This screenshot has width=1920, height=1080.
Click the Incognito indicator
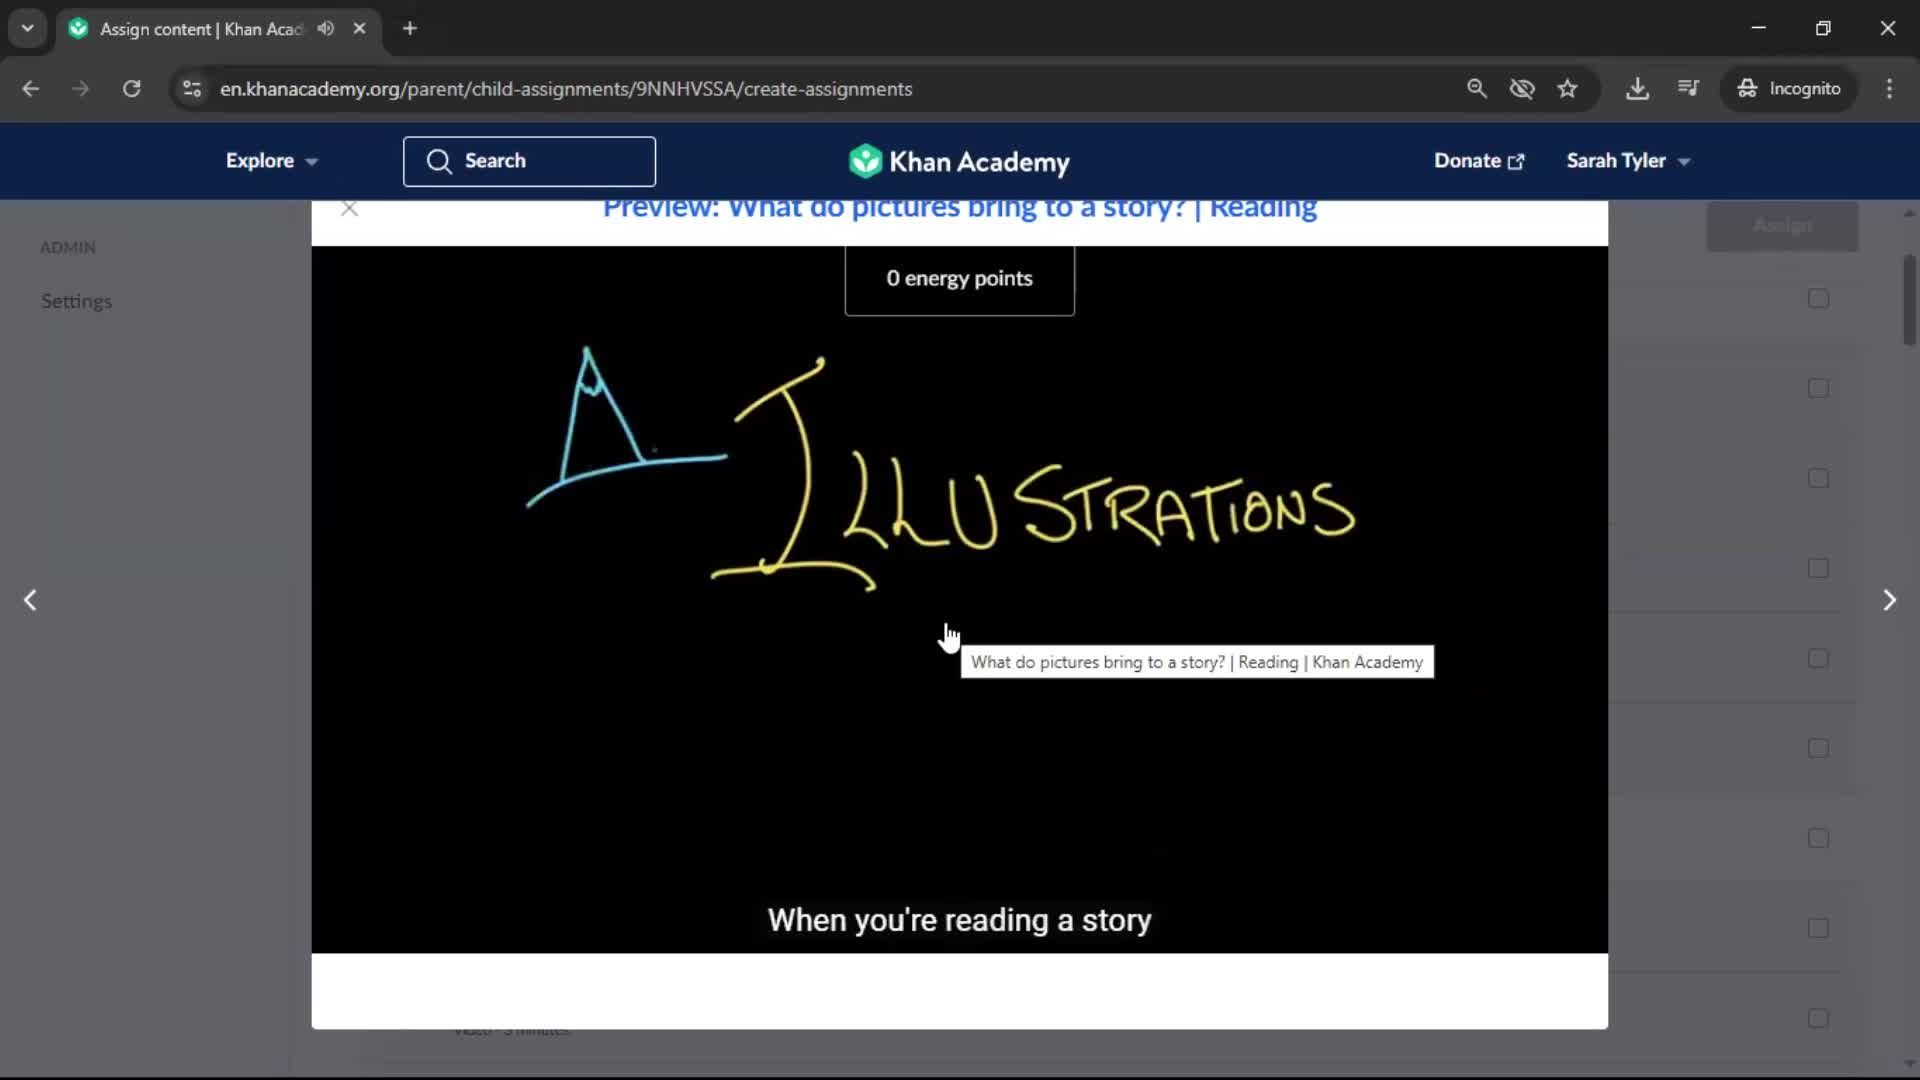click(x=1788, y=89)
